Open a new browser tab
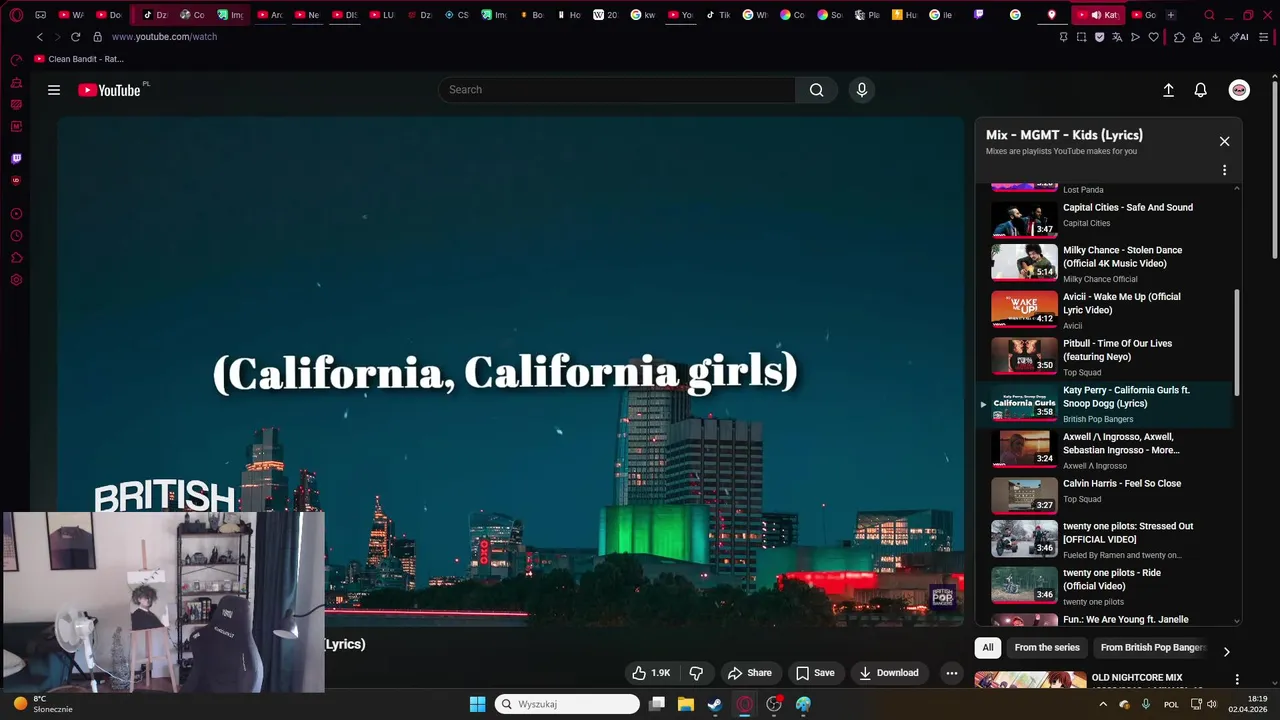1280x720 pixels. pyautogui.click(x=1171, y=15)
